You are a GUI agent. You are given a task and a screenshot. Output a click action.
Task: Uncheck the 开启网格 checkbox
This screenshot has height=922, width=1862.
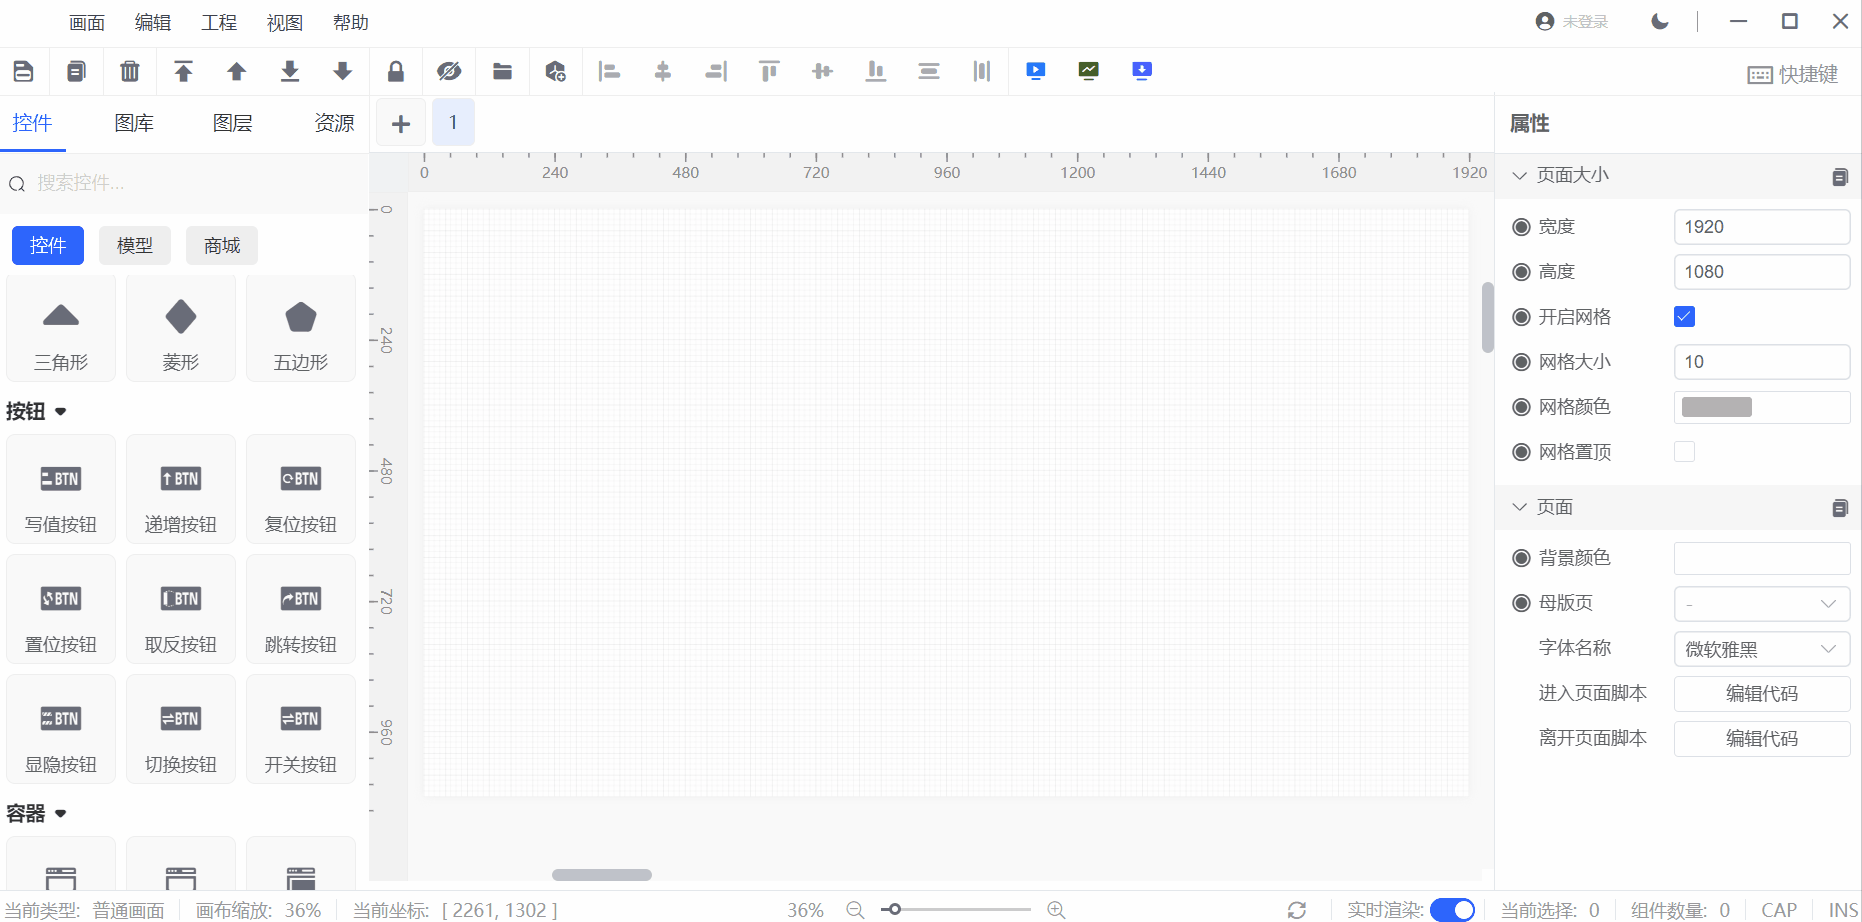1684,317
